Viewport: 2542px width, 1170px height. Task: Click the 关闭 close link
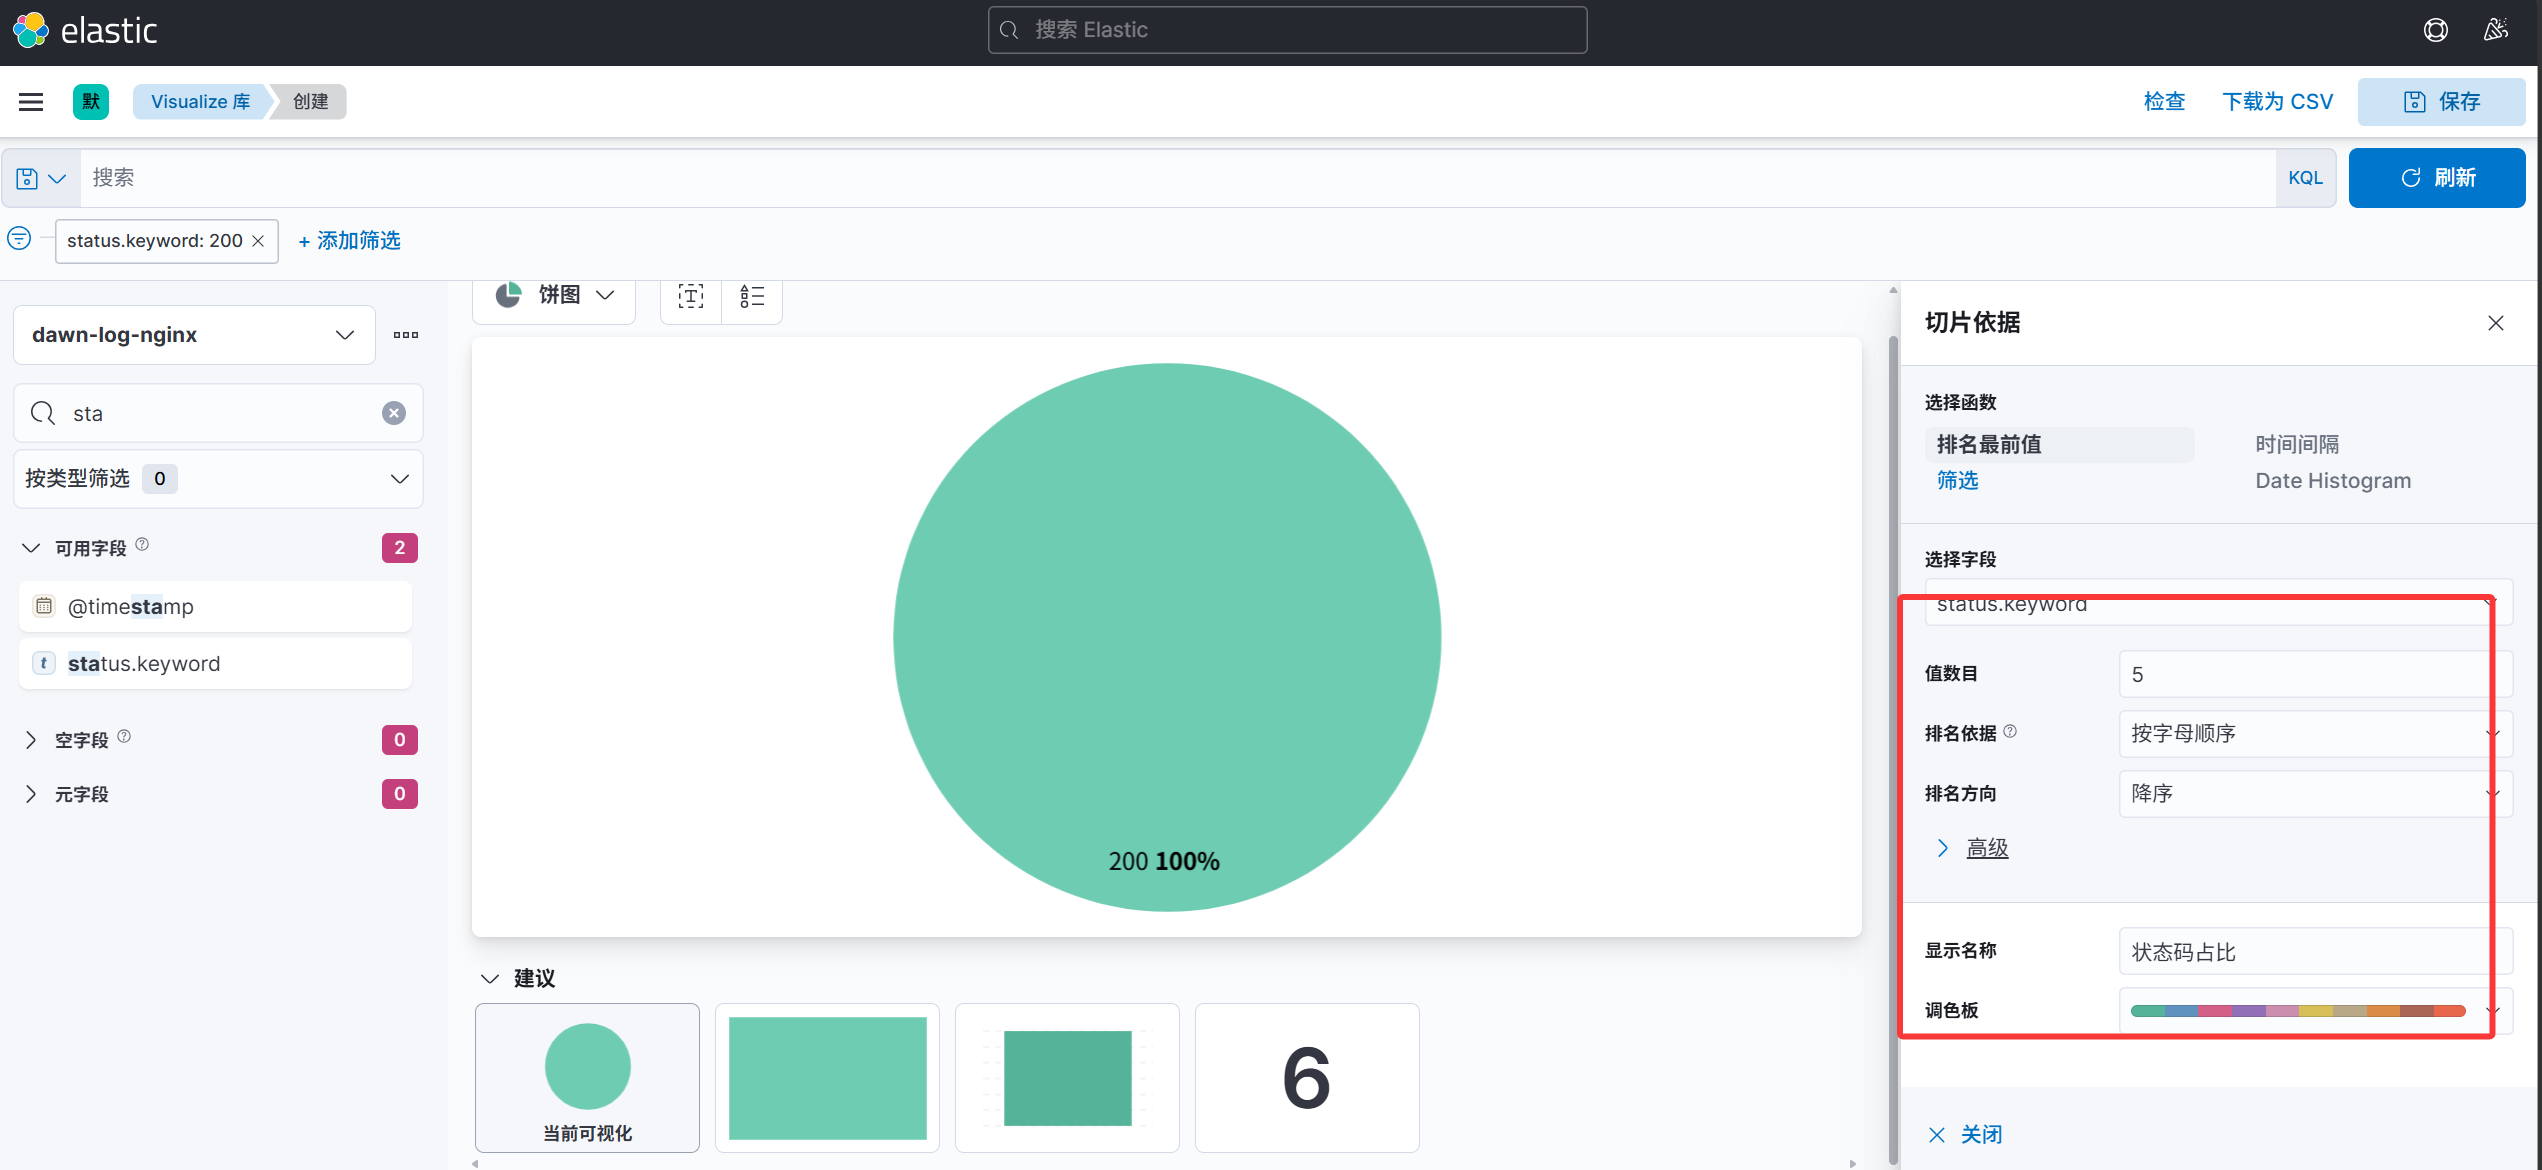click(1966, 1134)
